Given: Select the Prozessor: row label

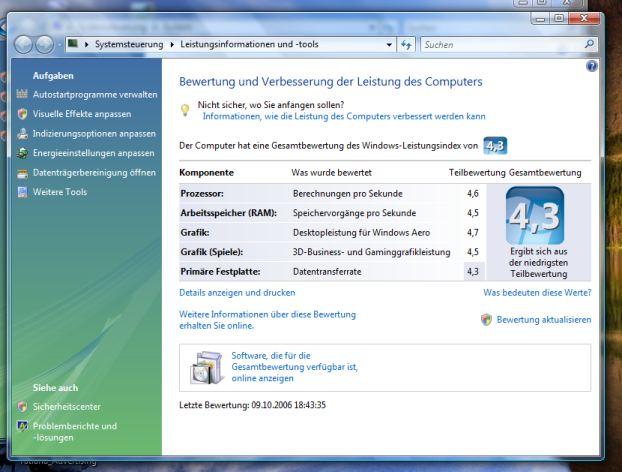Looking at the screenshot, I should coord(202,194).
